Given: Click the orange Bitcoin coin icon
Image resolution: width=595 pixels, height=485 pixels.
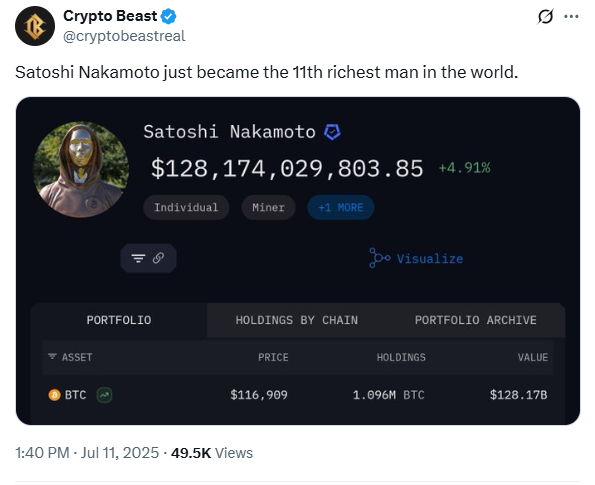Looking at the screenshot, I should pos(55,395).
